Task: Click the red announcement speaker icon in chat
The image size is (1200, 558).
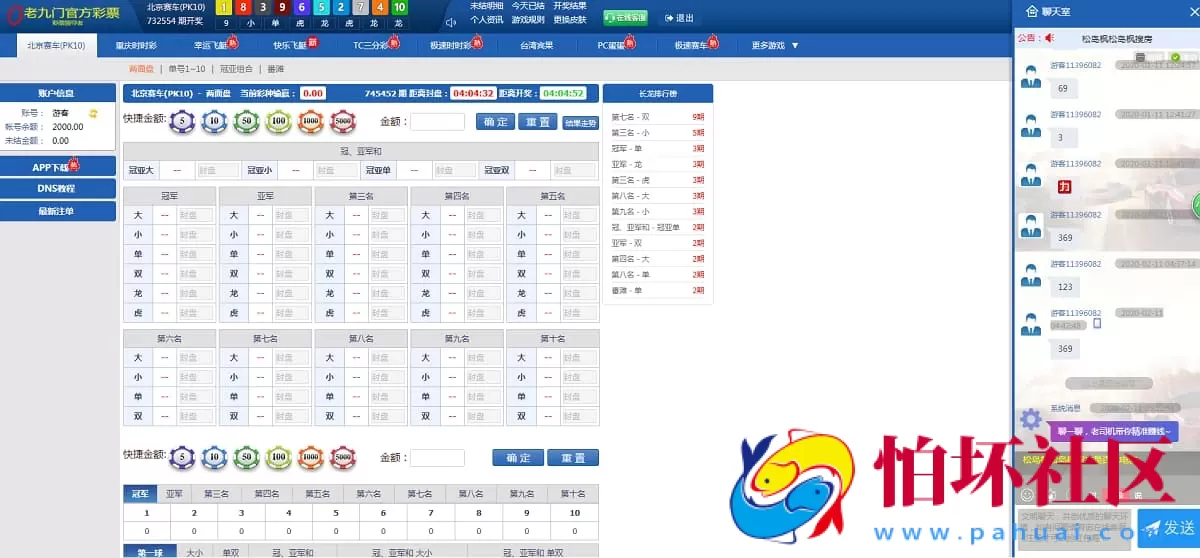Action: (1049, 38)
